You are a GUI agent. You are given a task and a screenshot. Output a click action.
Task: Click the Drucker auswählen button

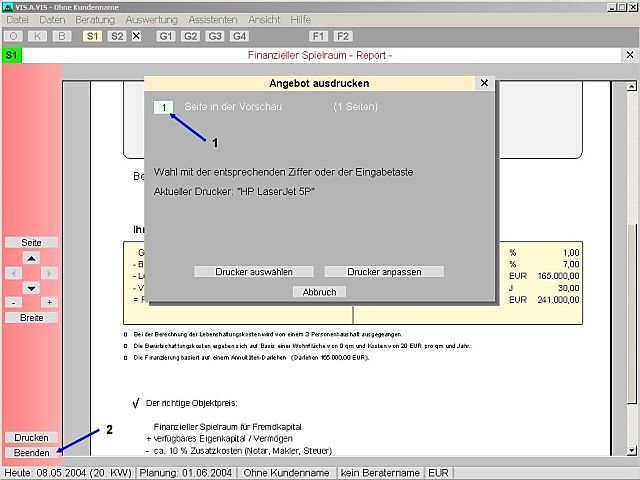pos(254,272)
